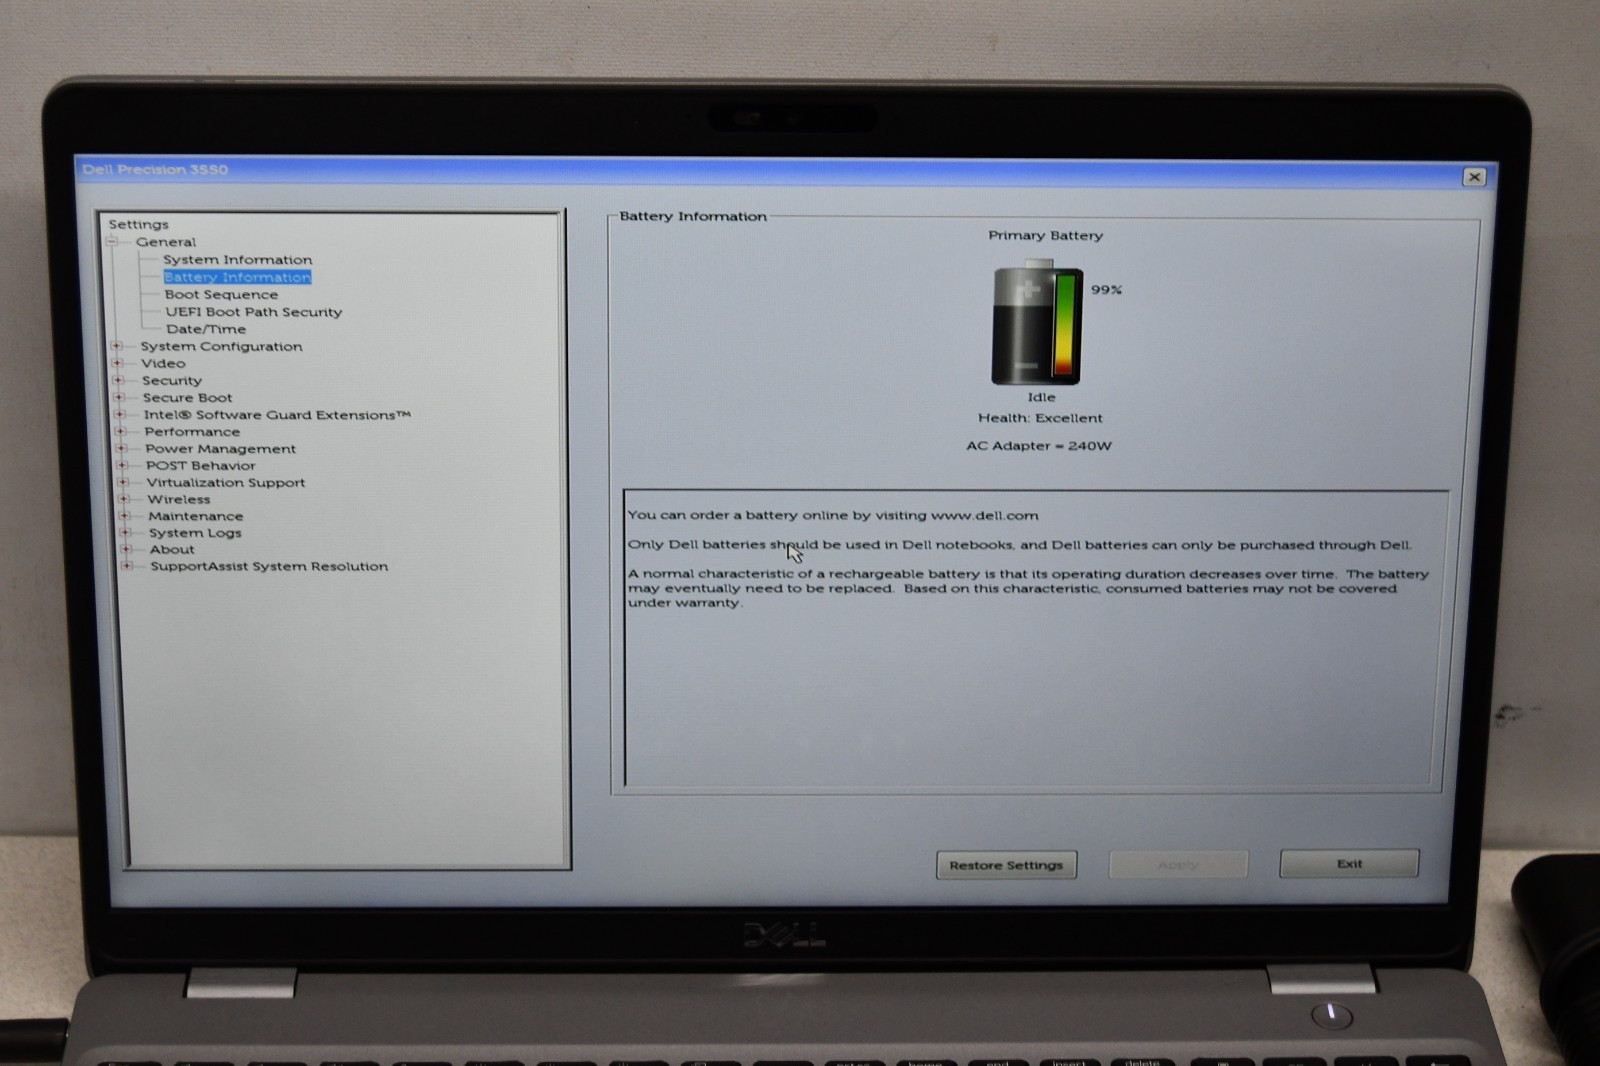Close the Dell Precision 3550 setup window
This screenshot has height=1066, width=1600.
click(x=1474, y=177)
